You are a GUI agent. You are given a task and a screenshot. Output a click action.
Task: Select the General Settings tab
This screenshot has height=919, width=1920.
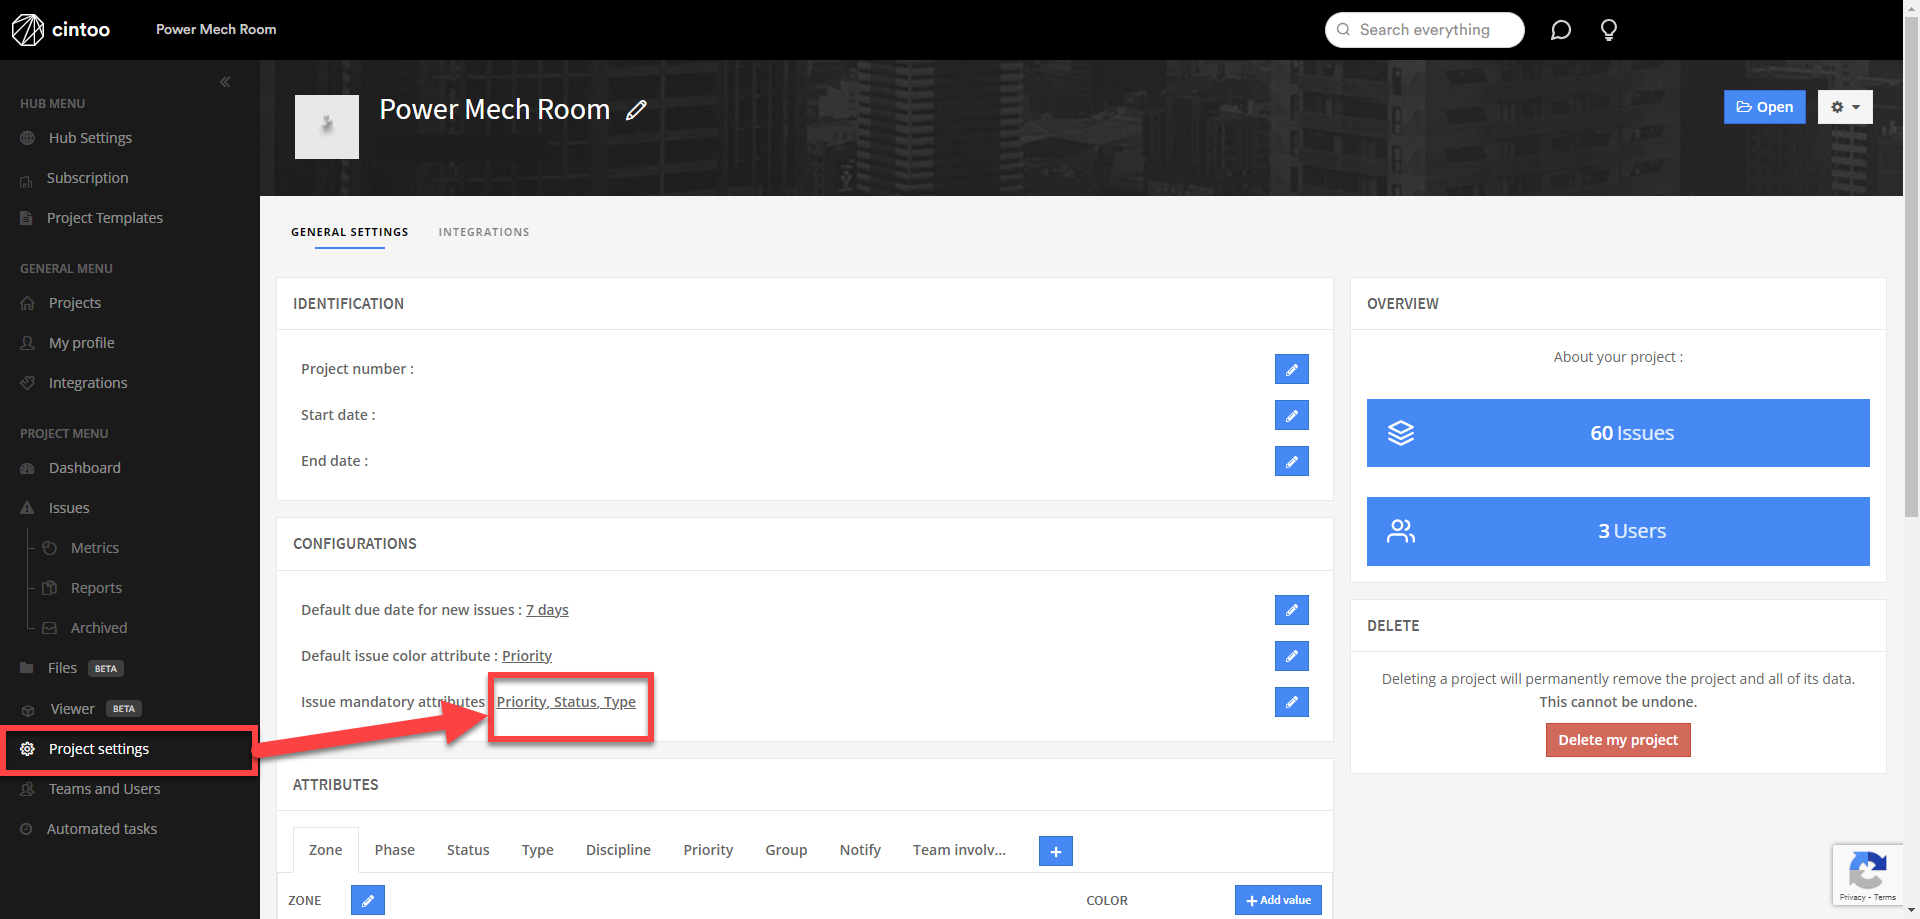click(x=350, y=232)
